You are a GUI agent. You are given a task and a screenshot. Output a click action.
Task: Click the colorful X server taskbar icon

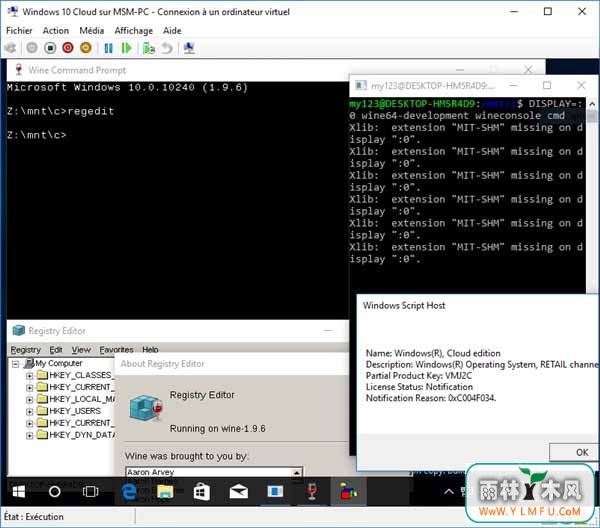(x=349, y=492)
